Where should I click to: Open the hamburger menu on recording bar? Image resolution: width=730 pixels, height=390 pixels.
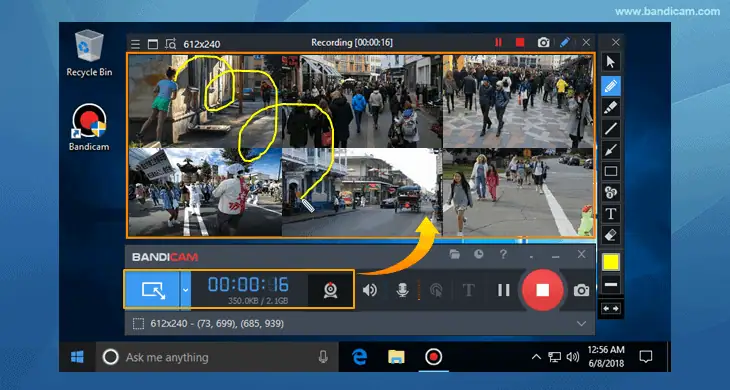[x=135, y=44]
